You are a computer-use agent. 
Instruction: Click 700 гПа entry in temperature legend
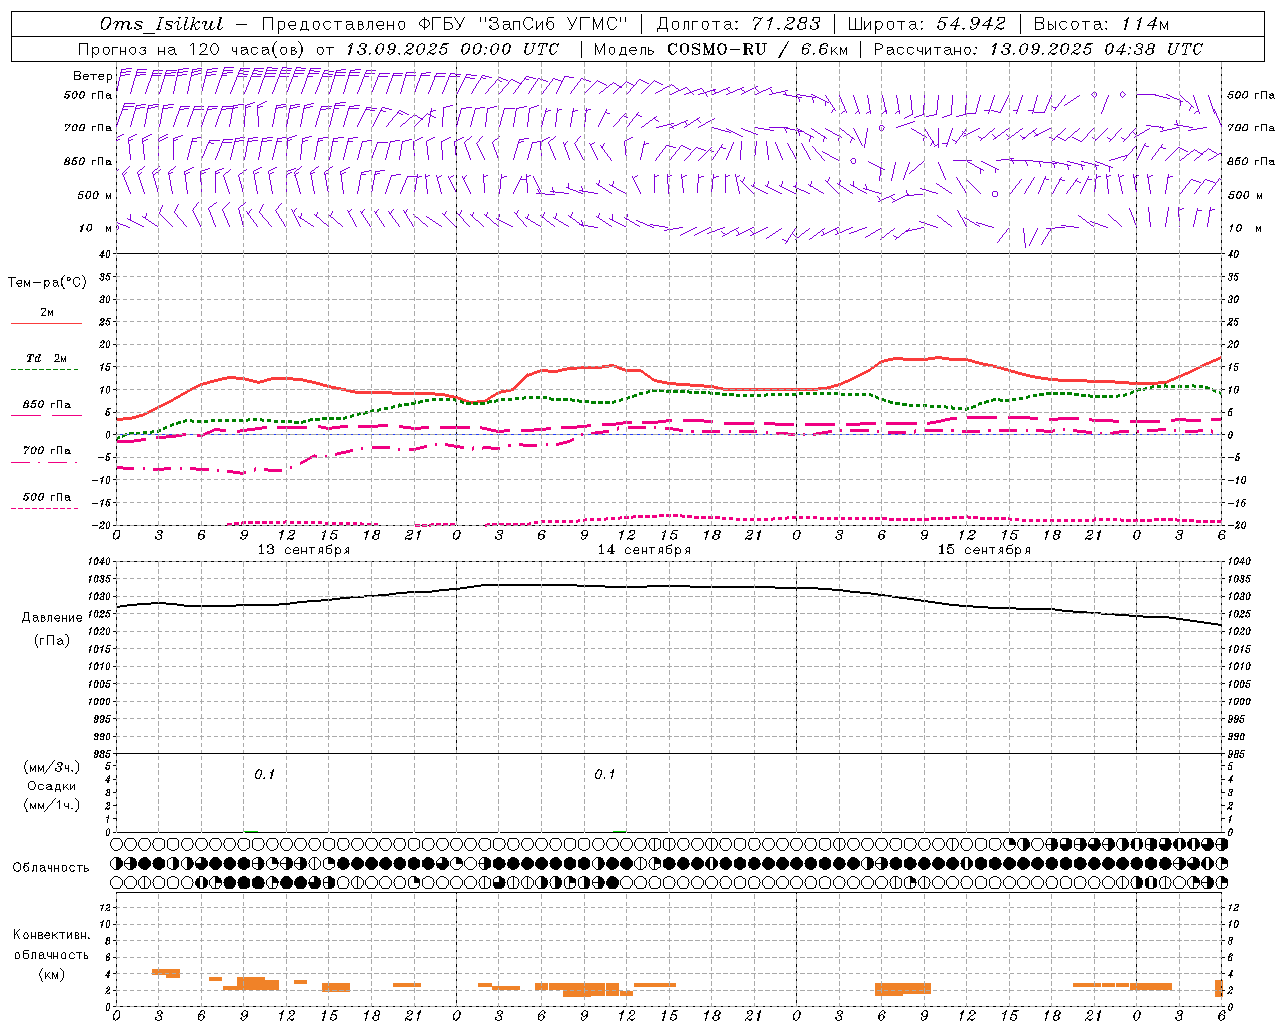47,450
